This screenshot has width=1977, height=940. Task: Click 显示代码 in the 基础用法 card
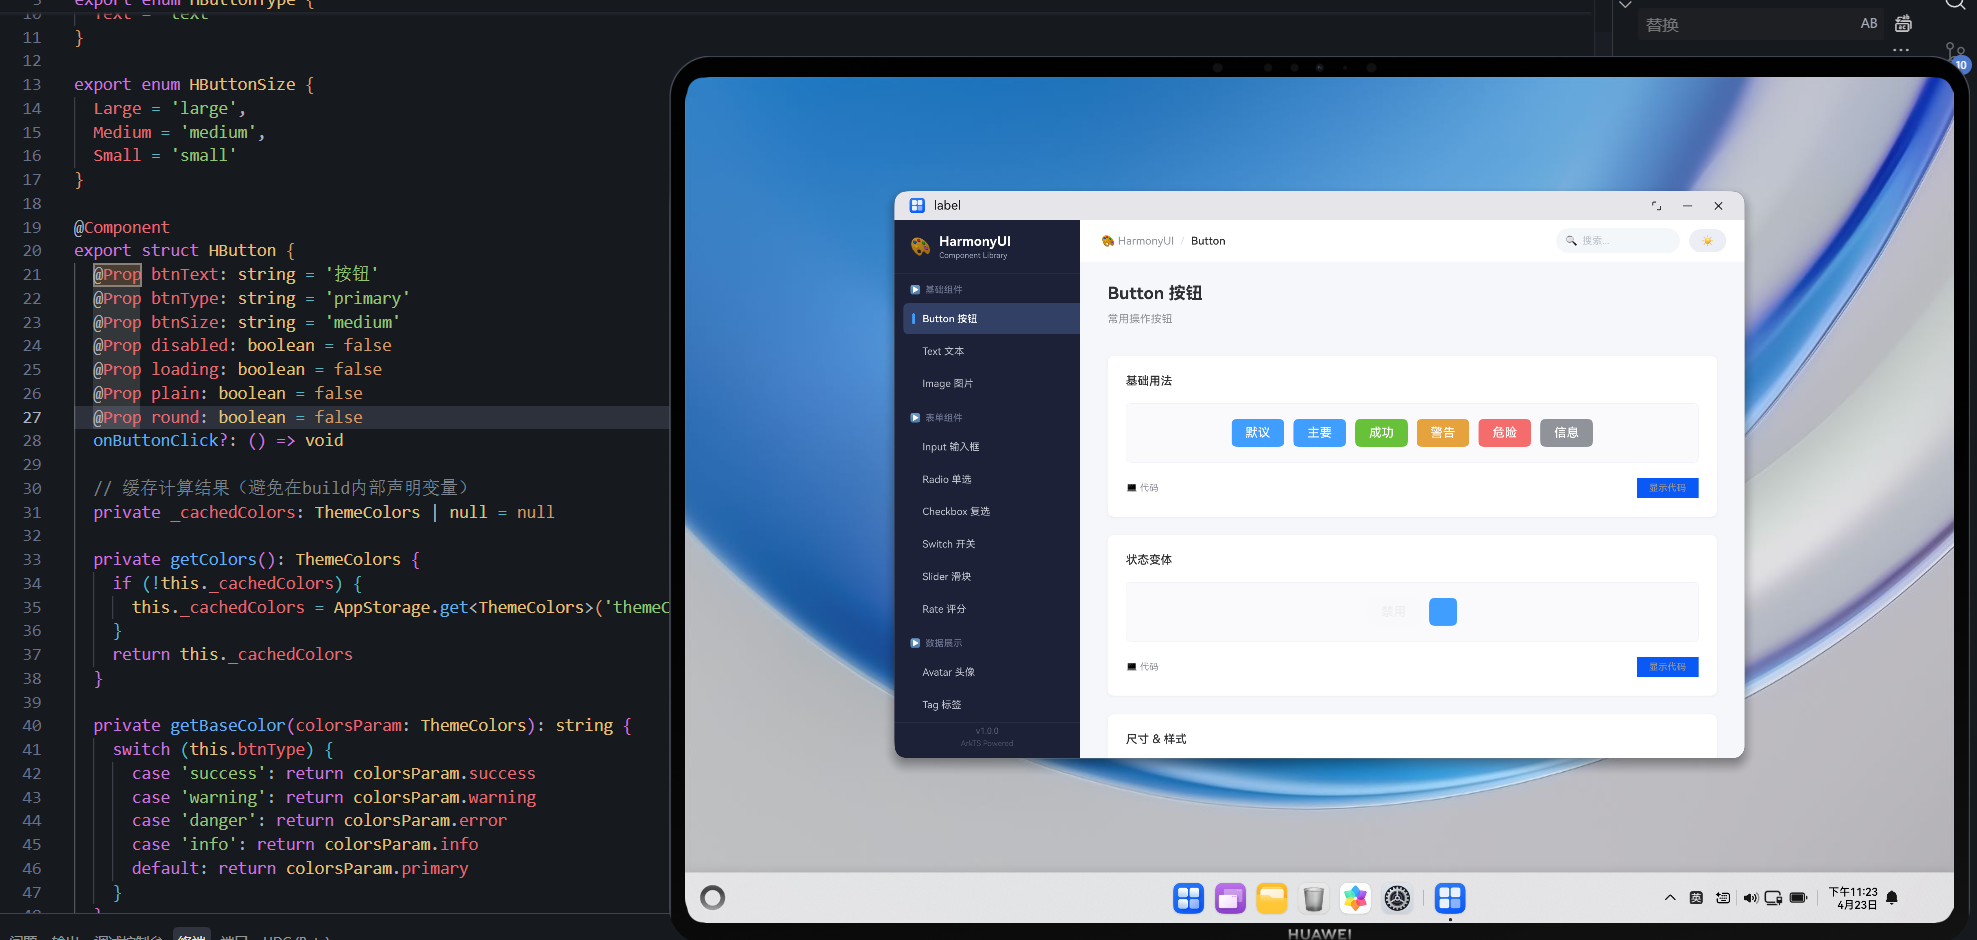1667,488
